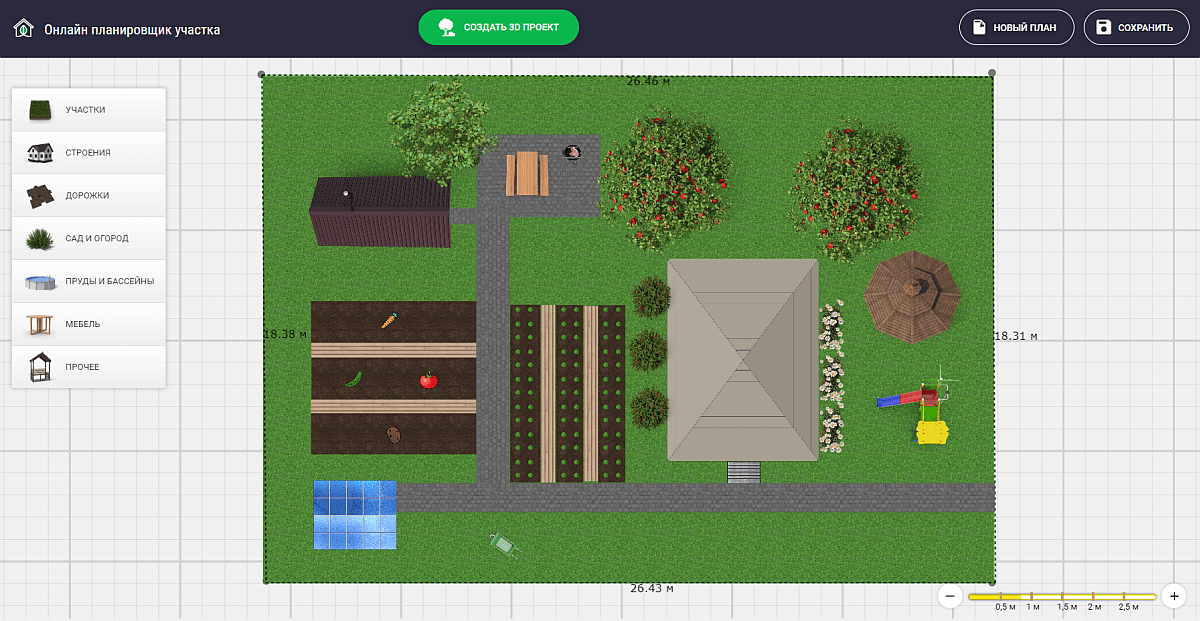Click the Новый план button
The height and width of the screenshot is (621, 1200).
[x=1016, y=28]
